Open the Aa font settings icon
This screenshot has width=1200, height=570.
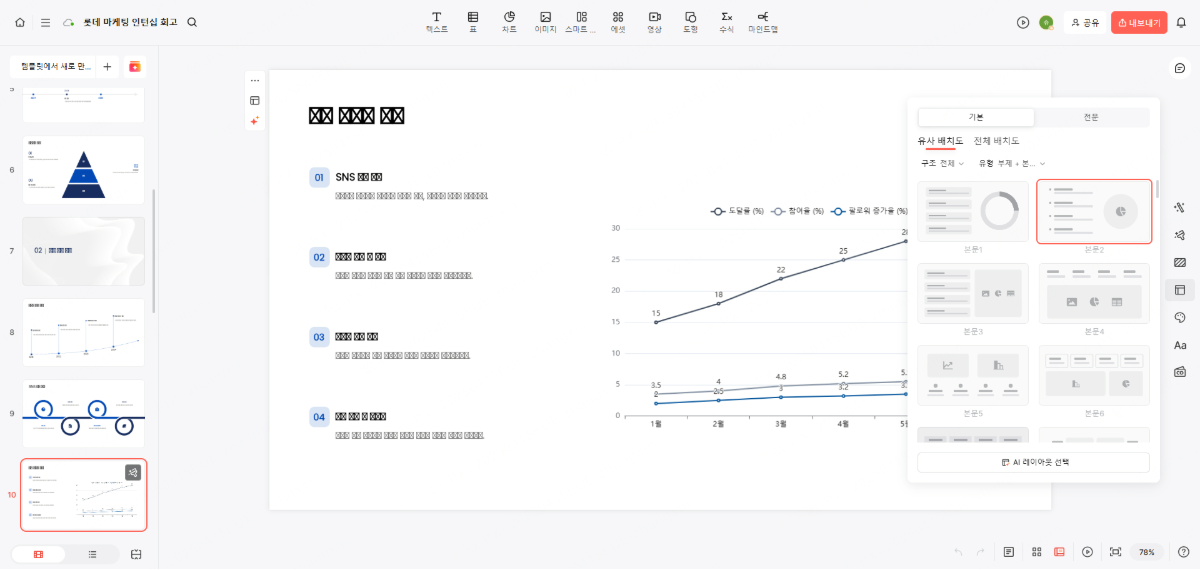1180,345
